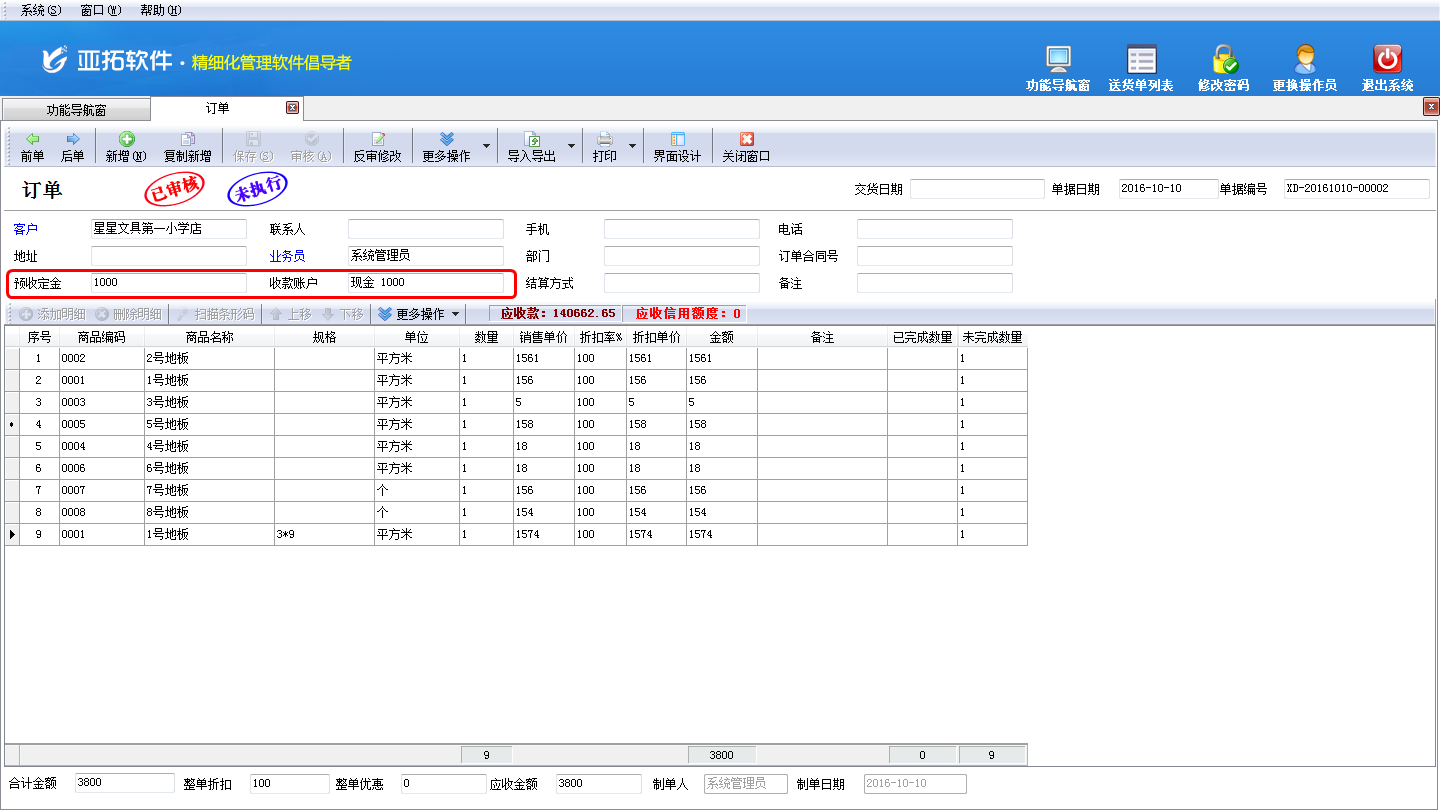This screenshot has width=1440, height=811.
Task: Expand the 导入导出 dropdown arrow
Action: [572, 146]
